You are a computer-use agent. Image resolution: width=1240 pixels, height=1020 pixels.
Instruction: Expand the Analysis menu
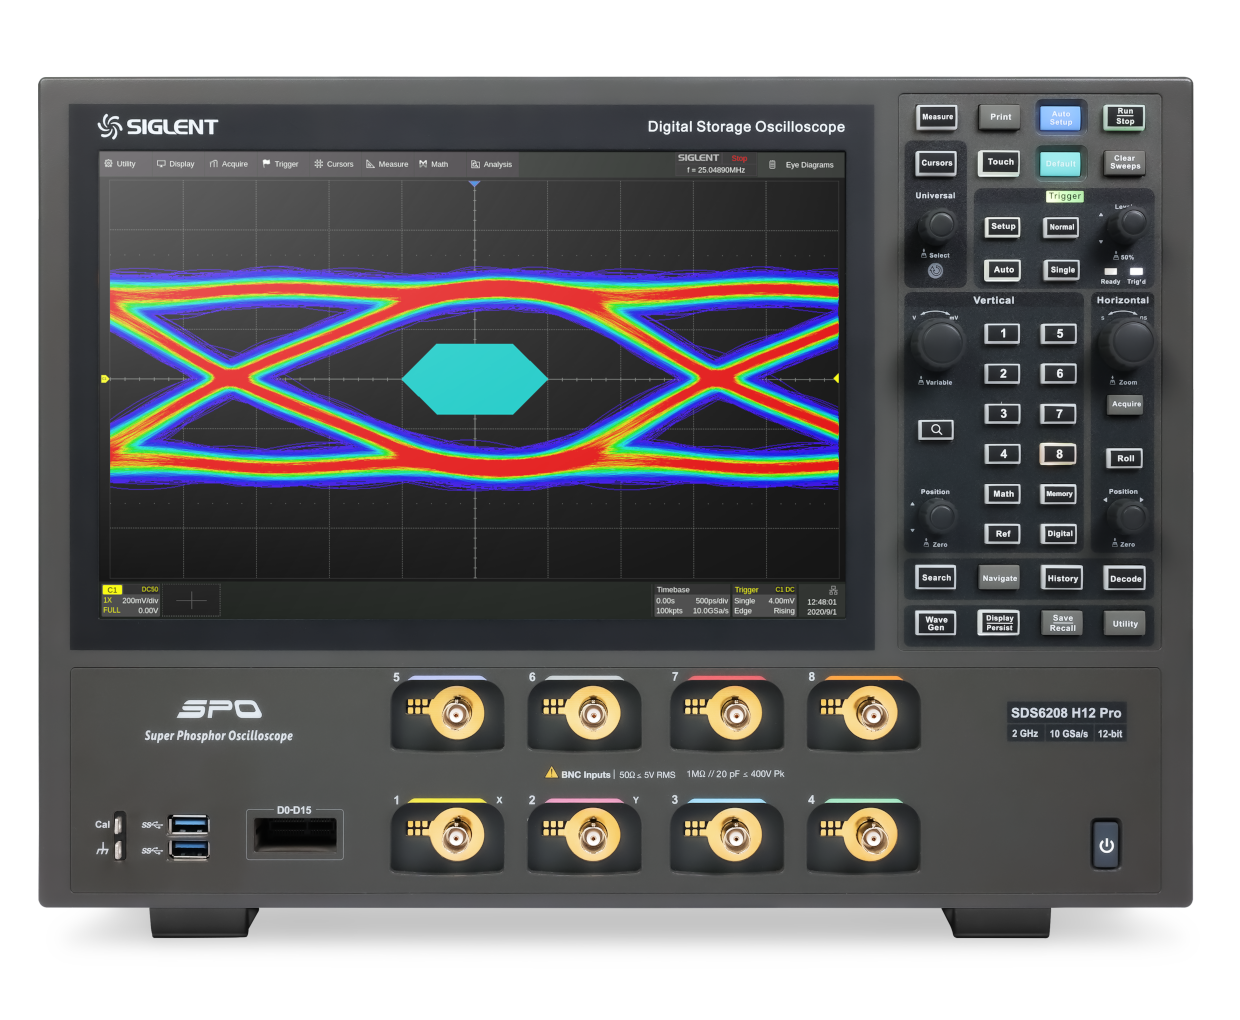491,164
